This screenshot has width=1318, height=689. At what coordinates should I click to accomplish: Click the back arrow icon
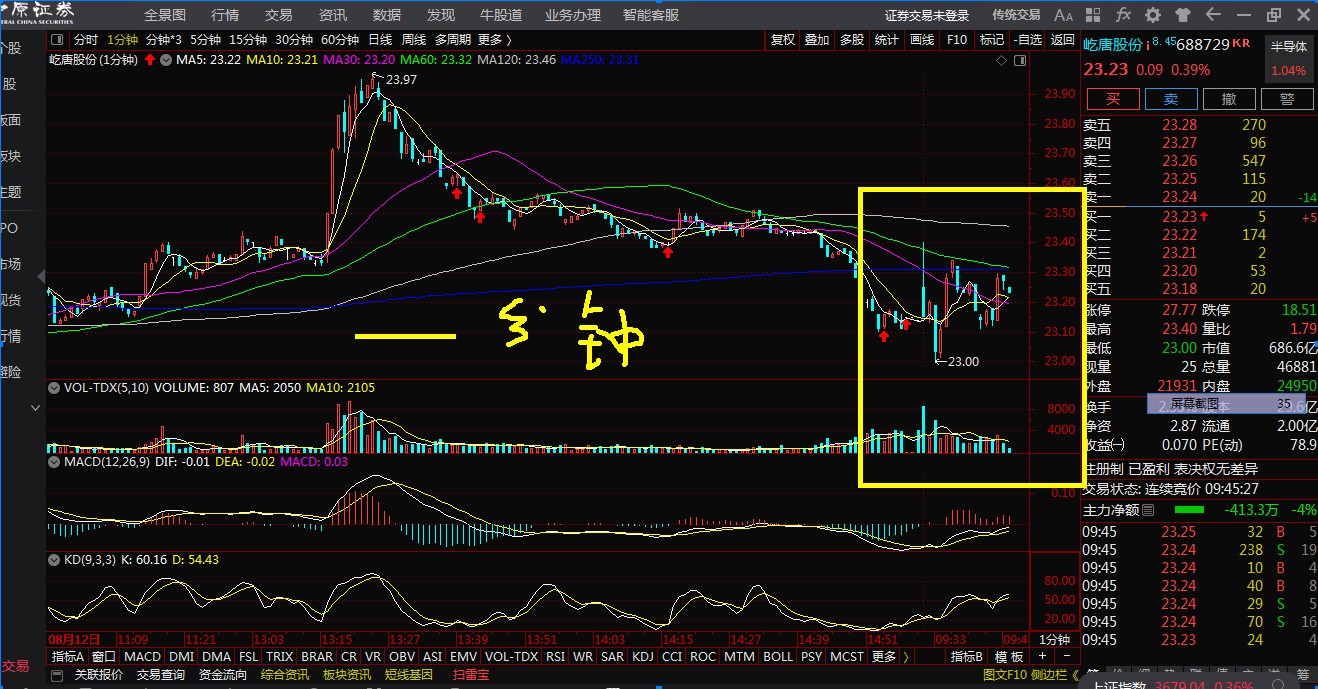coord(1214,15)
